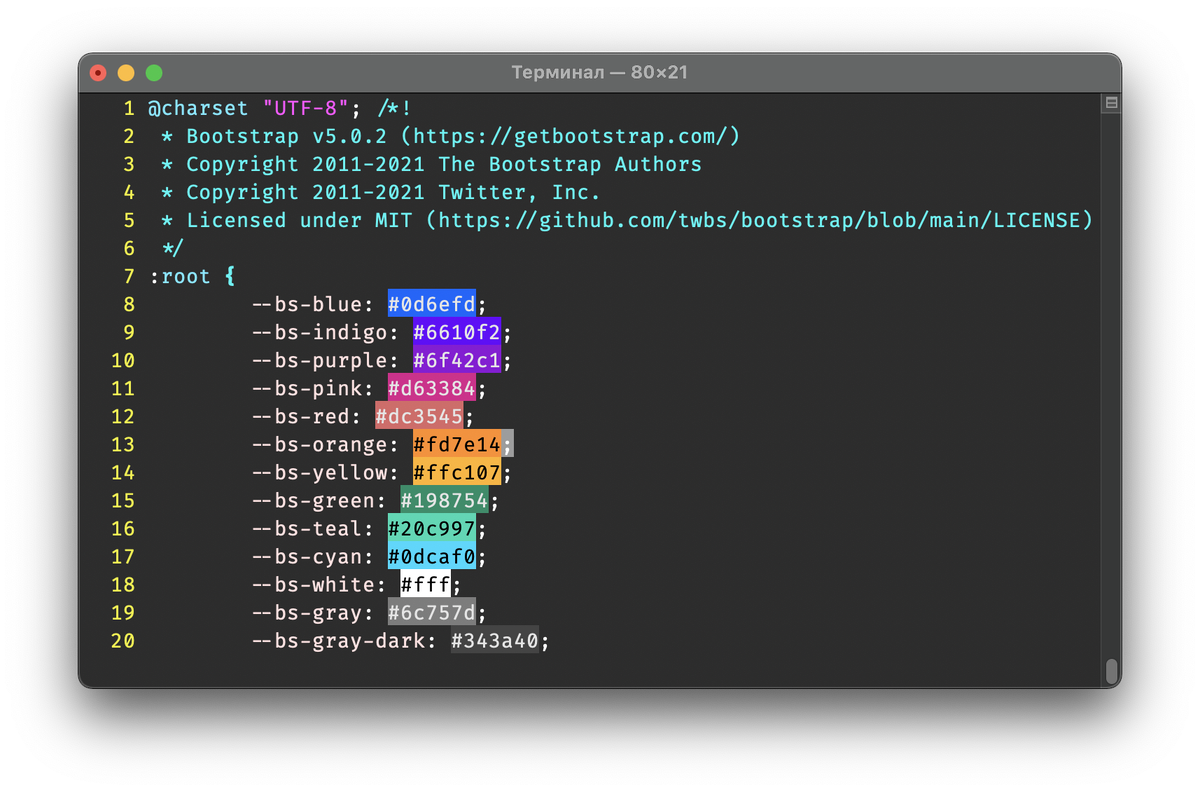Click the split-pane icon at top right
Viewport: 1200px width, 792px height.
tap(1111, 103)
